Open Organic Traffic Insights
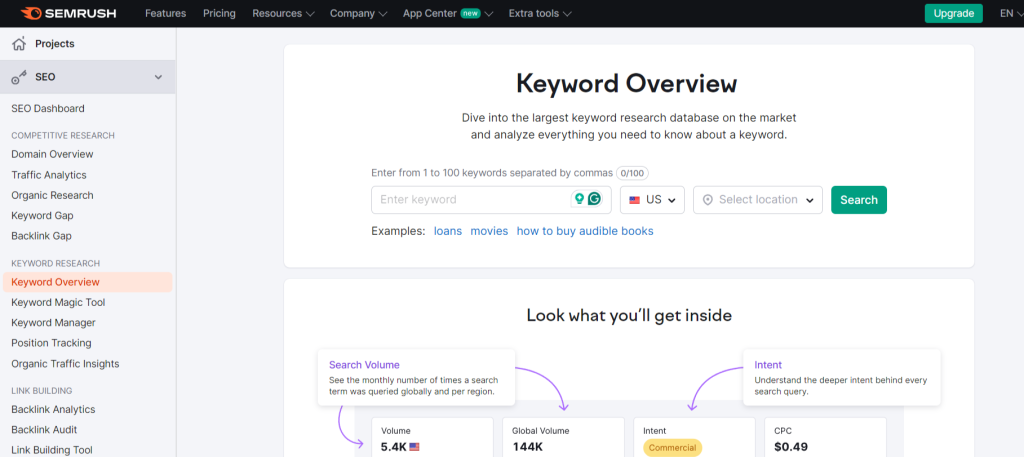 (65, 364)
